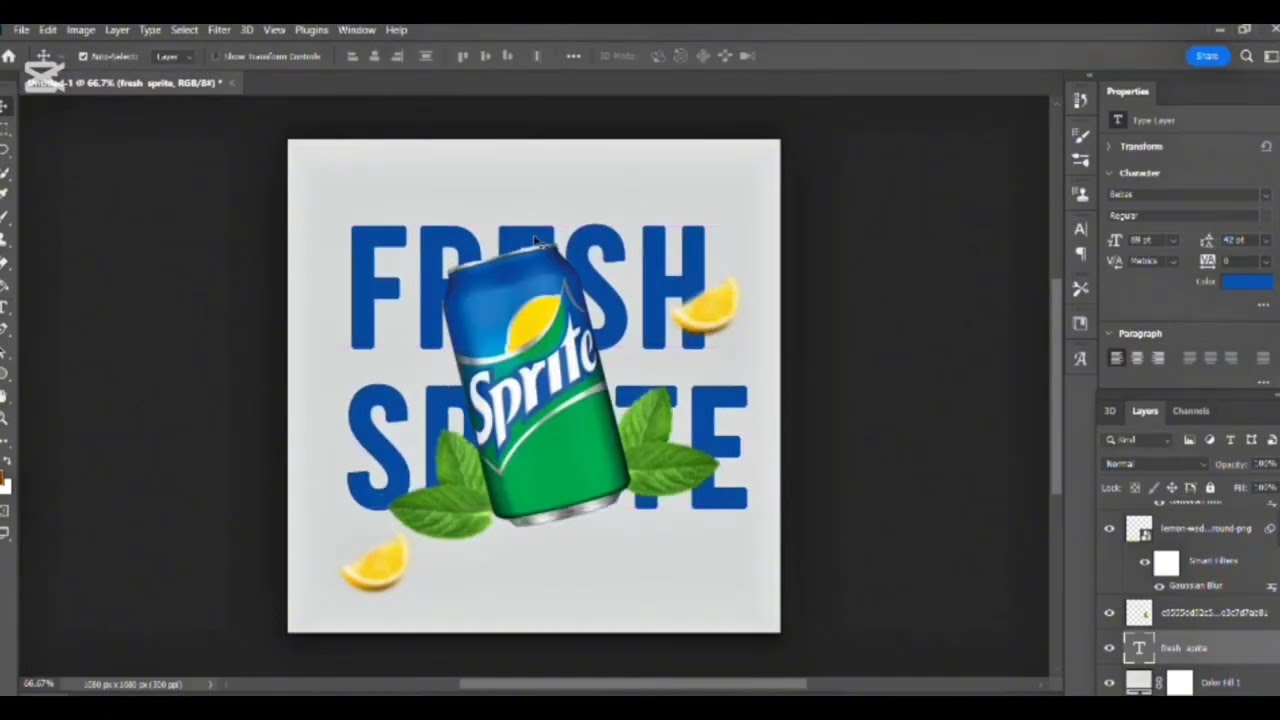Select the Move tool options icon
Viewport: 1280px width, 720px height.
click(x=44, y=56)
